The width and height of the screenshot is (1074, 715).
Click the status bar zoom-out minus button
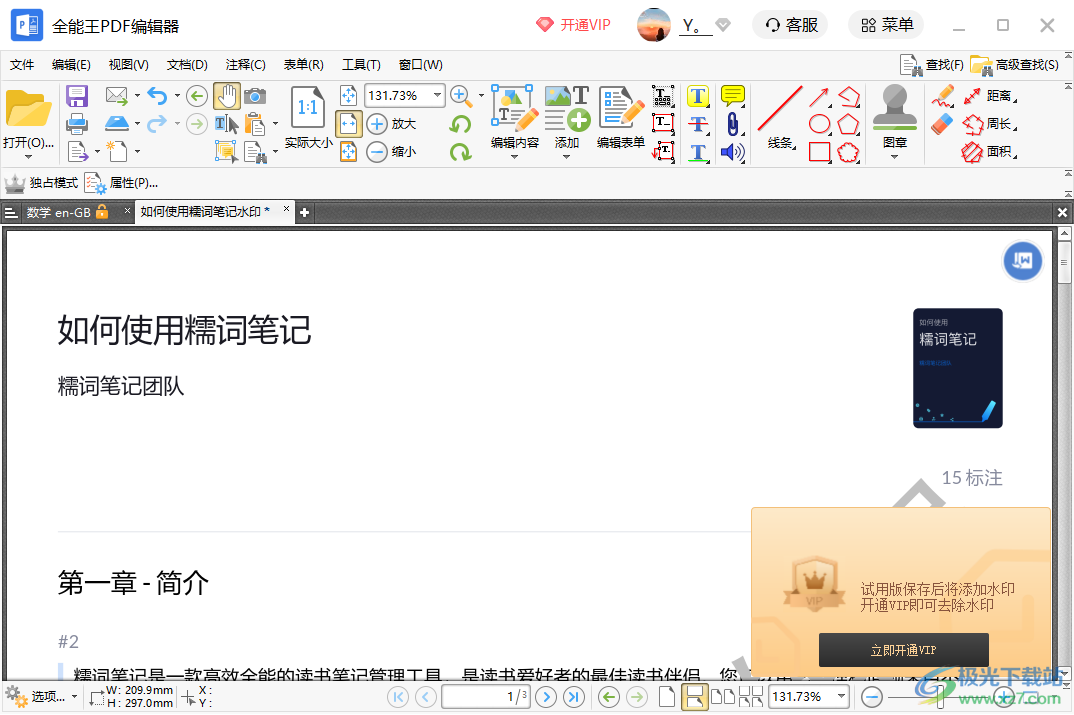coord(871,697)
